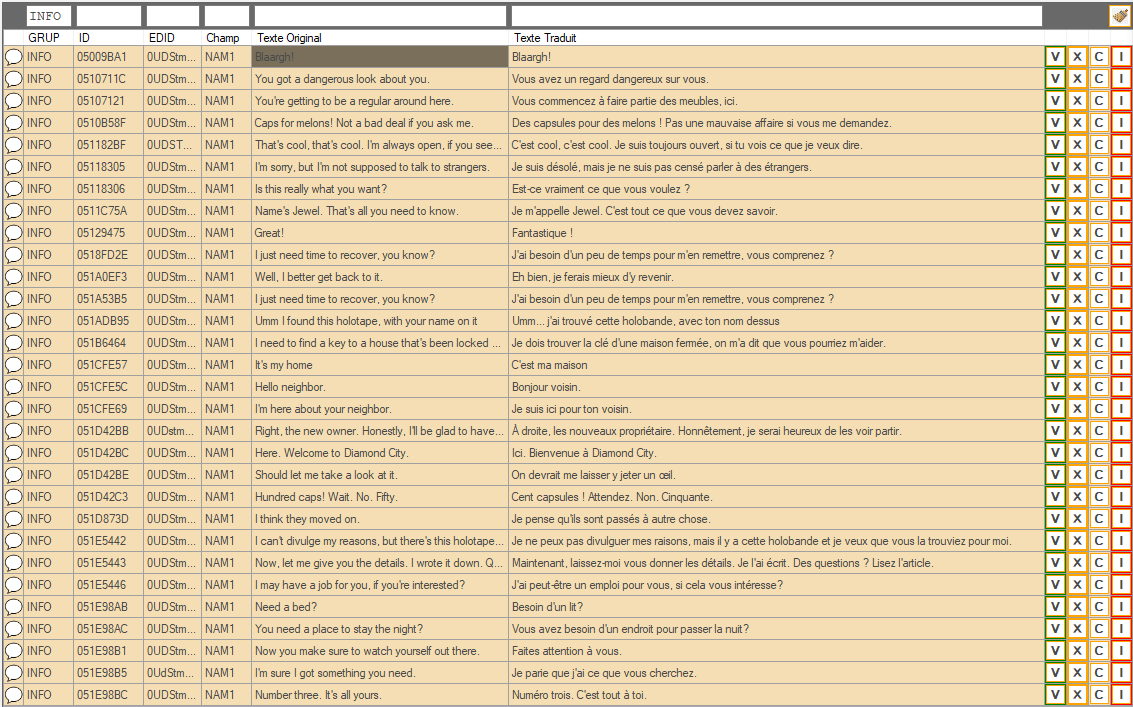Click V on the "Number three" row
Screen dimensions: 1133x707
point(1055,695)
